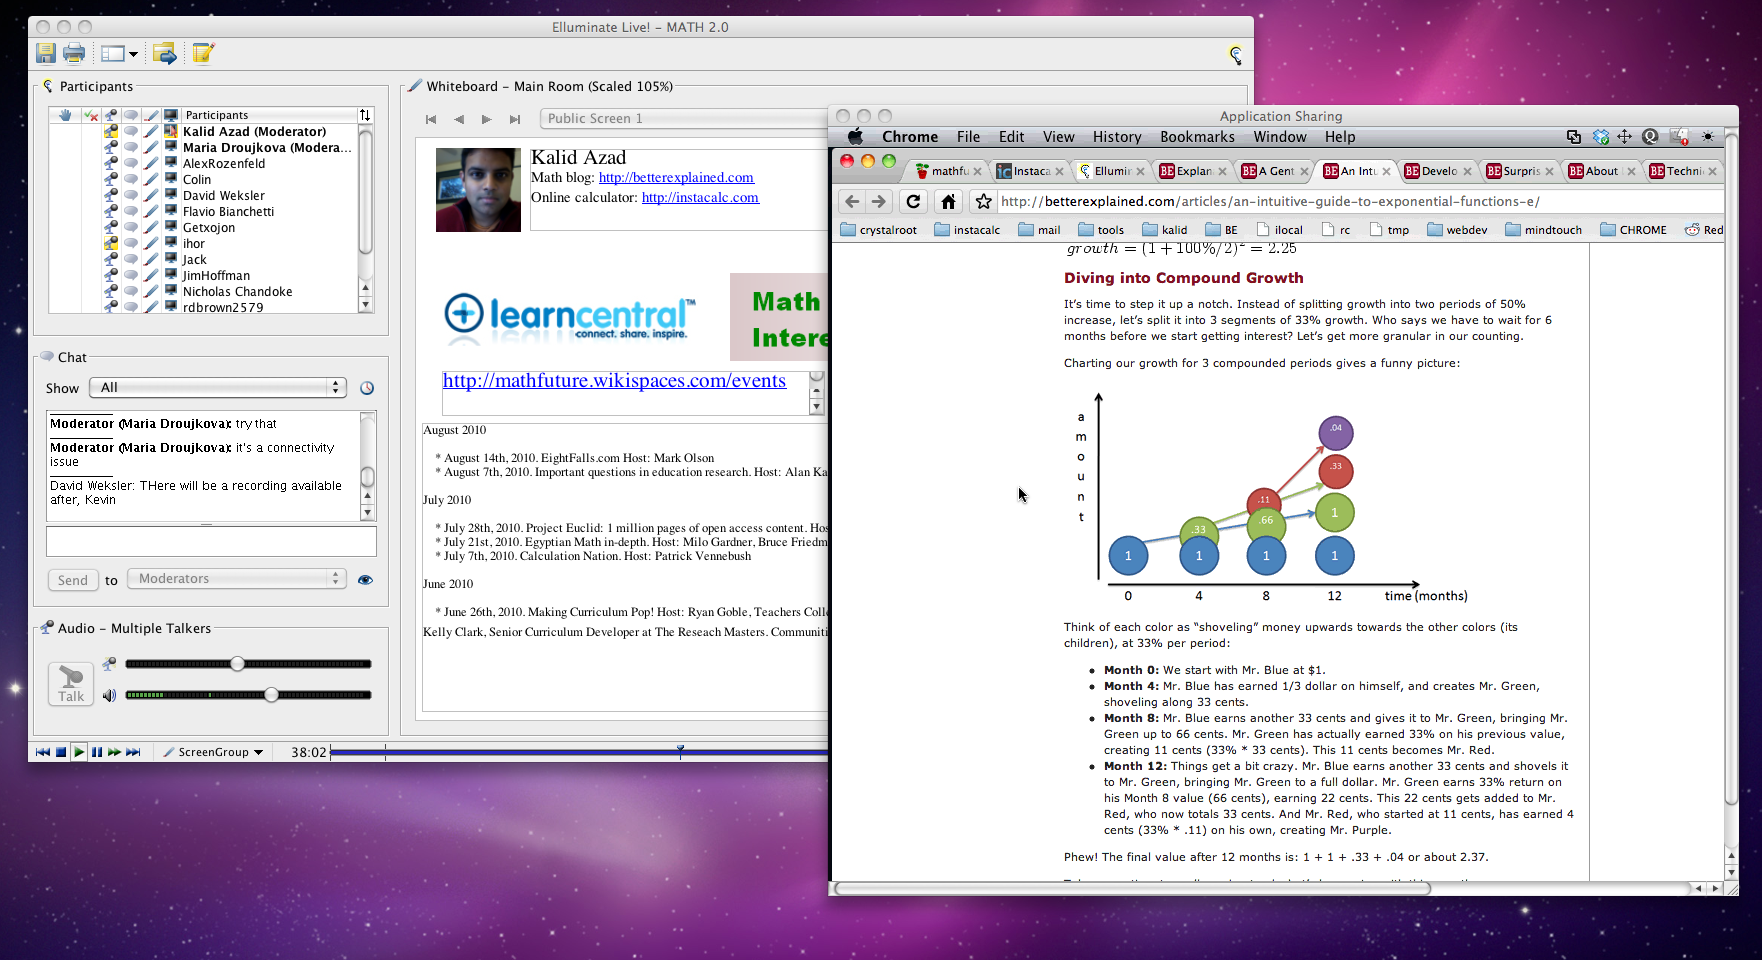Toggle chat permission for Colin
1762x960 pixels.
click(131, 180)
